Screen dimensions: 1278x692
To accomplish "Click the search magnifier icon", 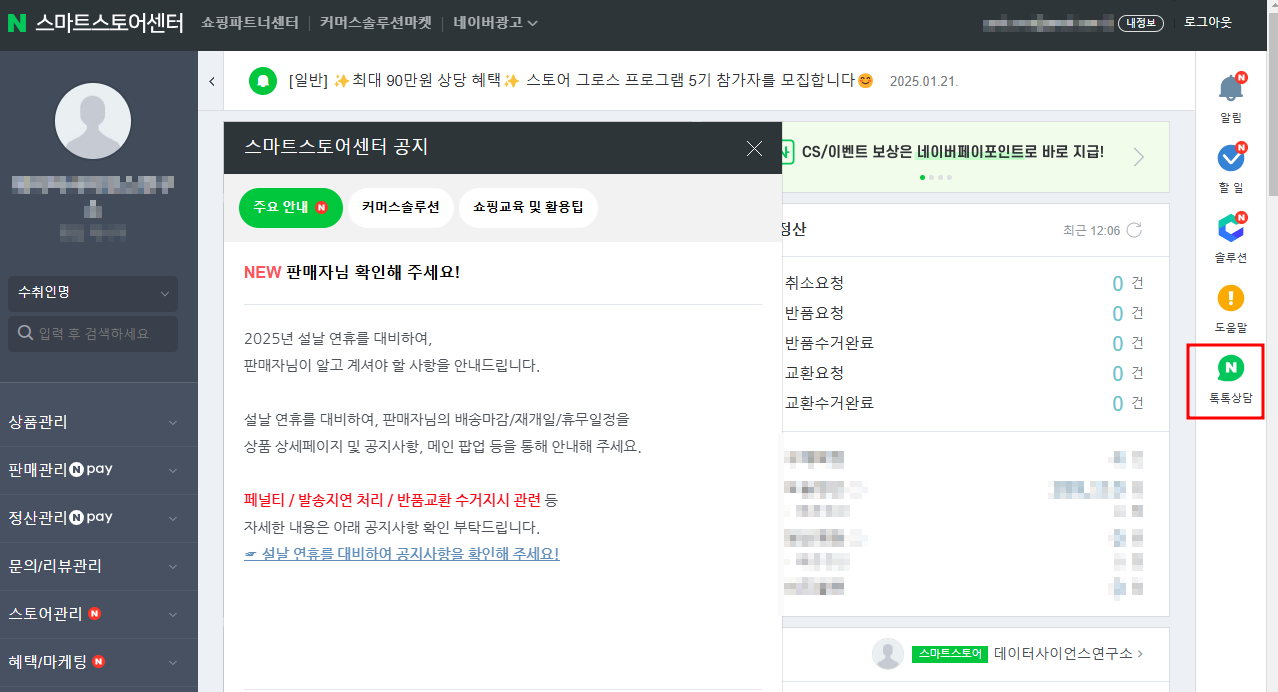I will pyautogui.click(x=24, y=333).
